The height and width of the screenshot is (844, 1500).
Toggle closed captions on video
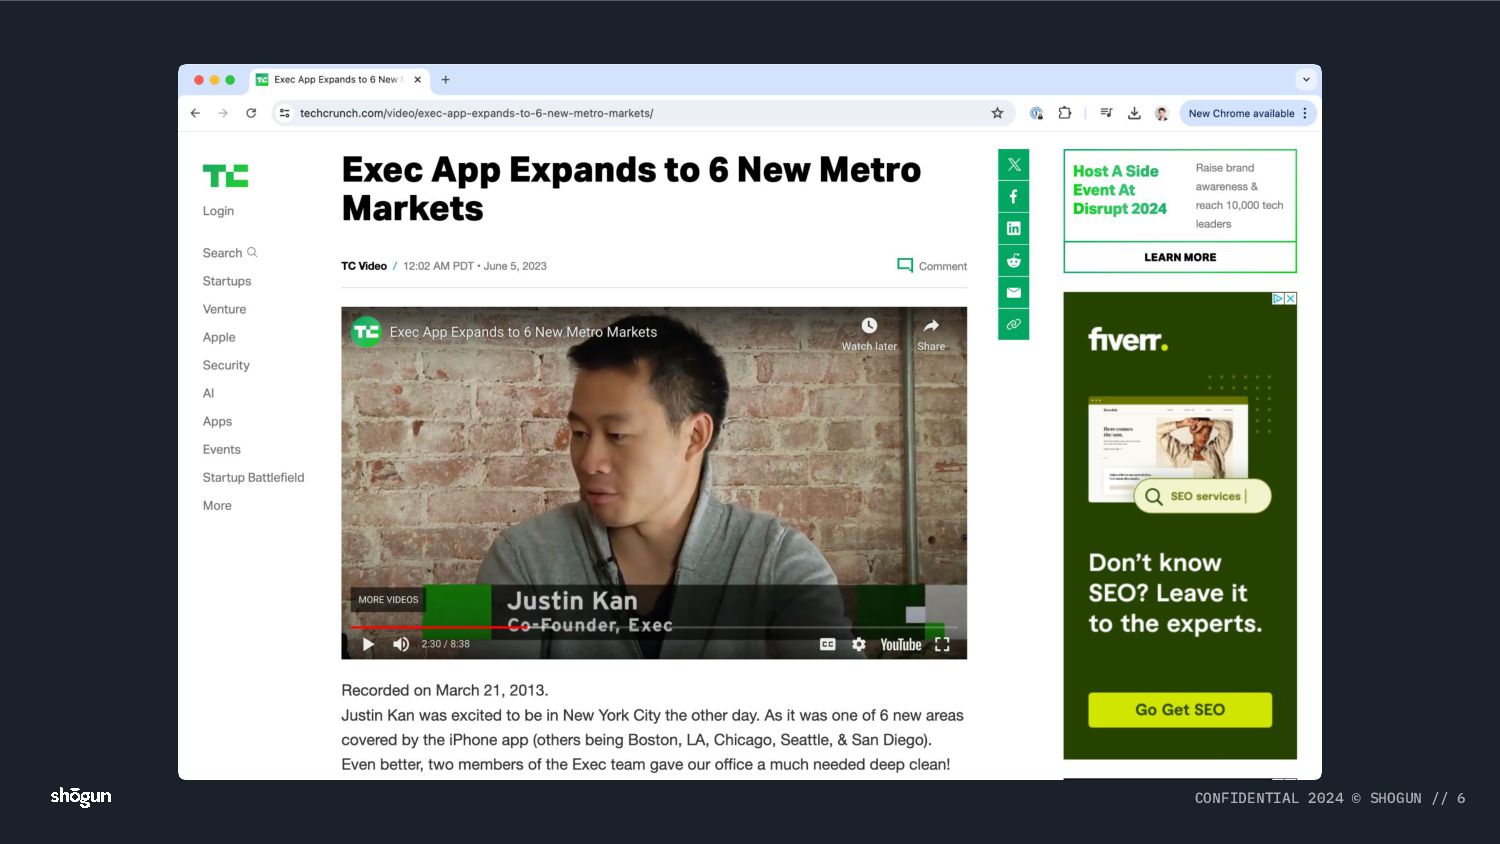click(827, 645)
